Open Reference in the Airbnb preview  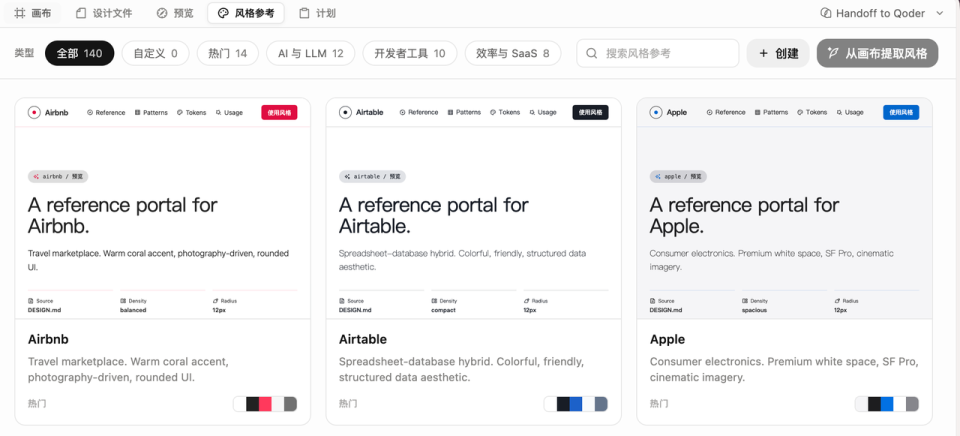[106, 113]
